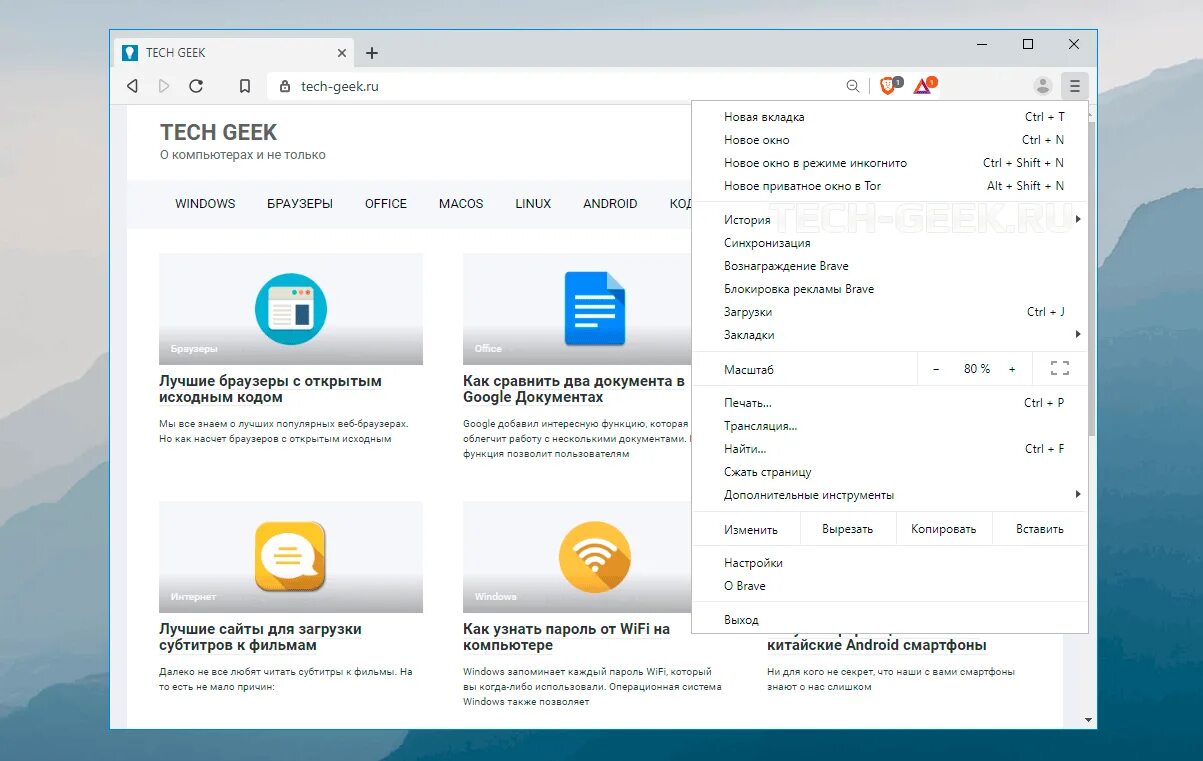Click Вставить in edit row
Screen dimensions: 1203x761
click(x=1039, y=529)
